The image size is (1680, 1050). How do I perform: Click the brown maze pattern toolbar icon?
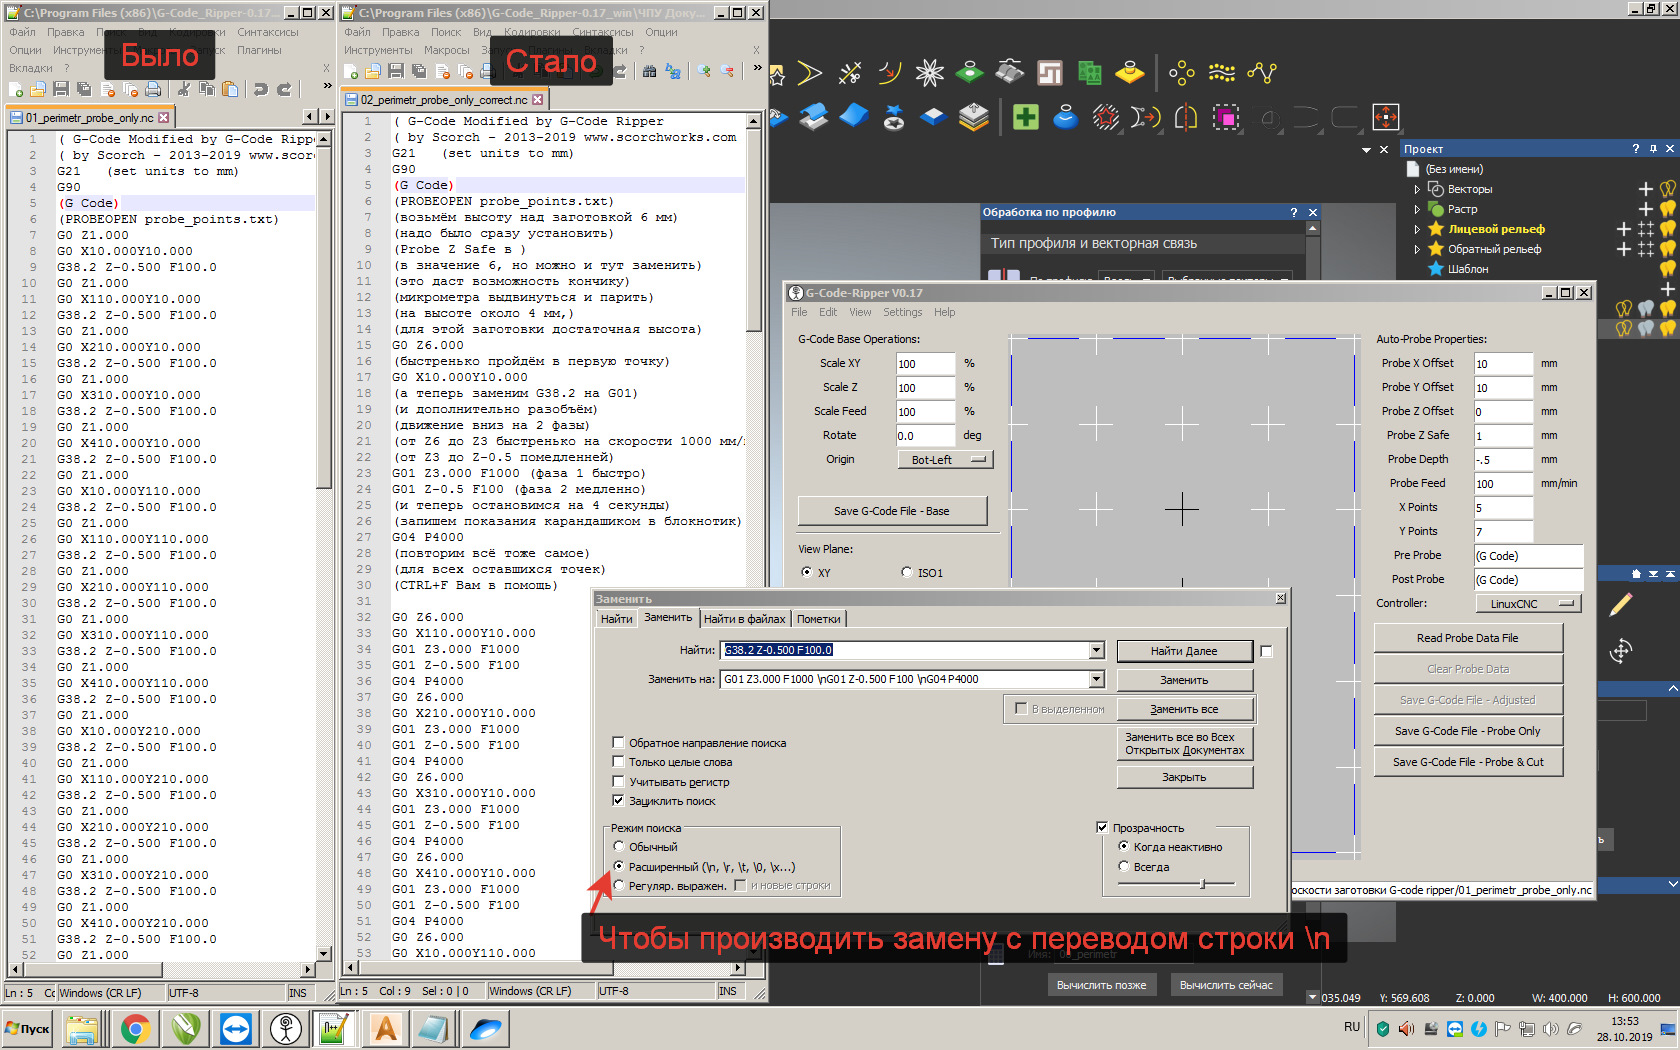[x=1049, y=72]
